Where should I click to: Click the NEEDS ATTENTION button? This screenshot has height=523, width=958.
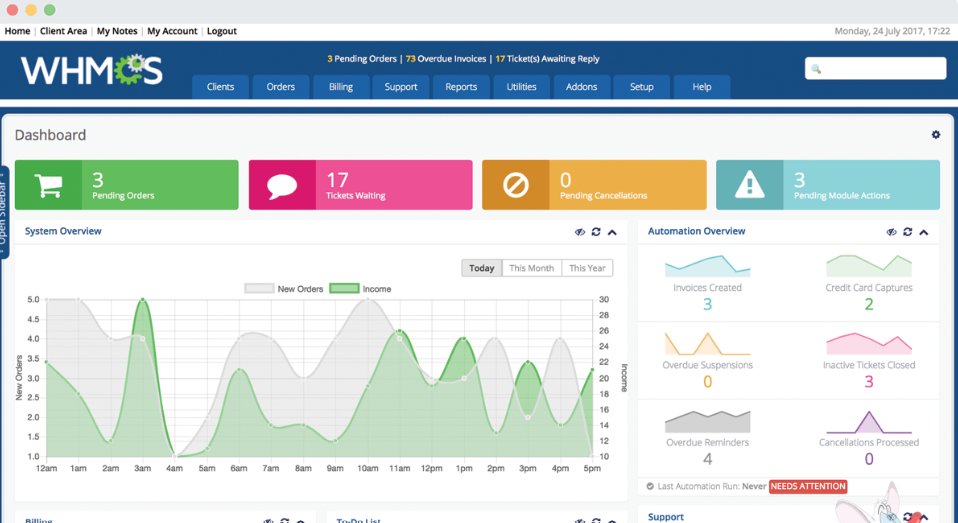(808, 486)
